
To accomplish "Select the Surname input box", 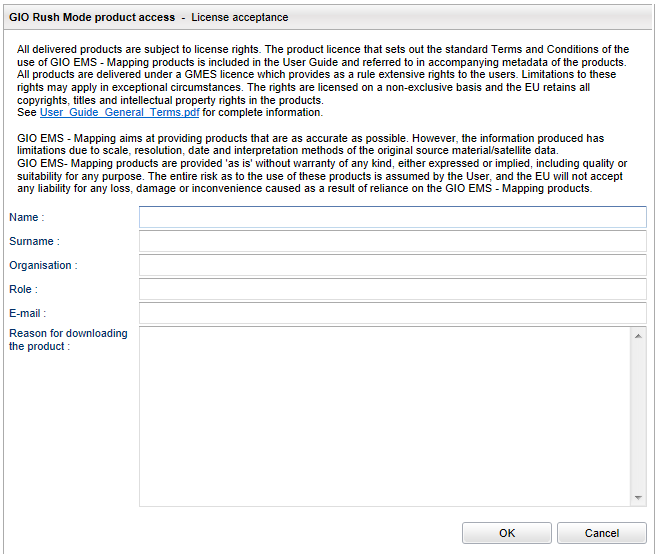I will 393,241.
